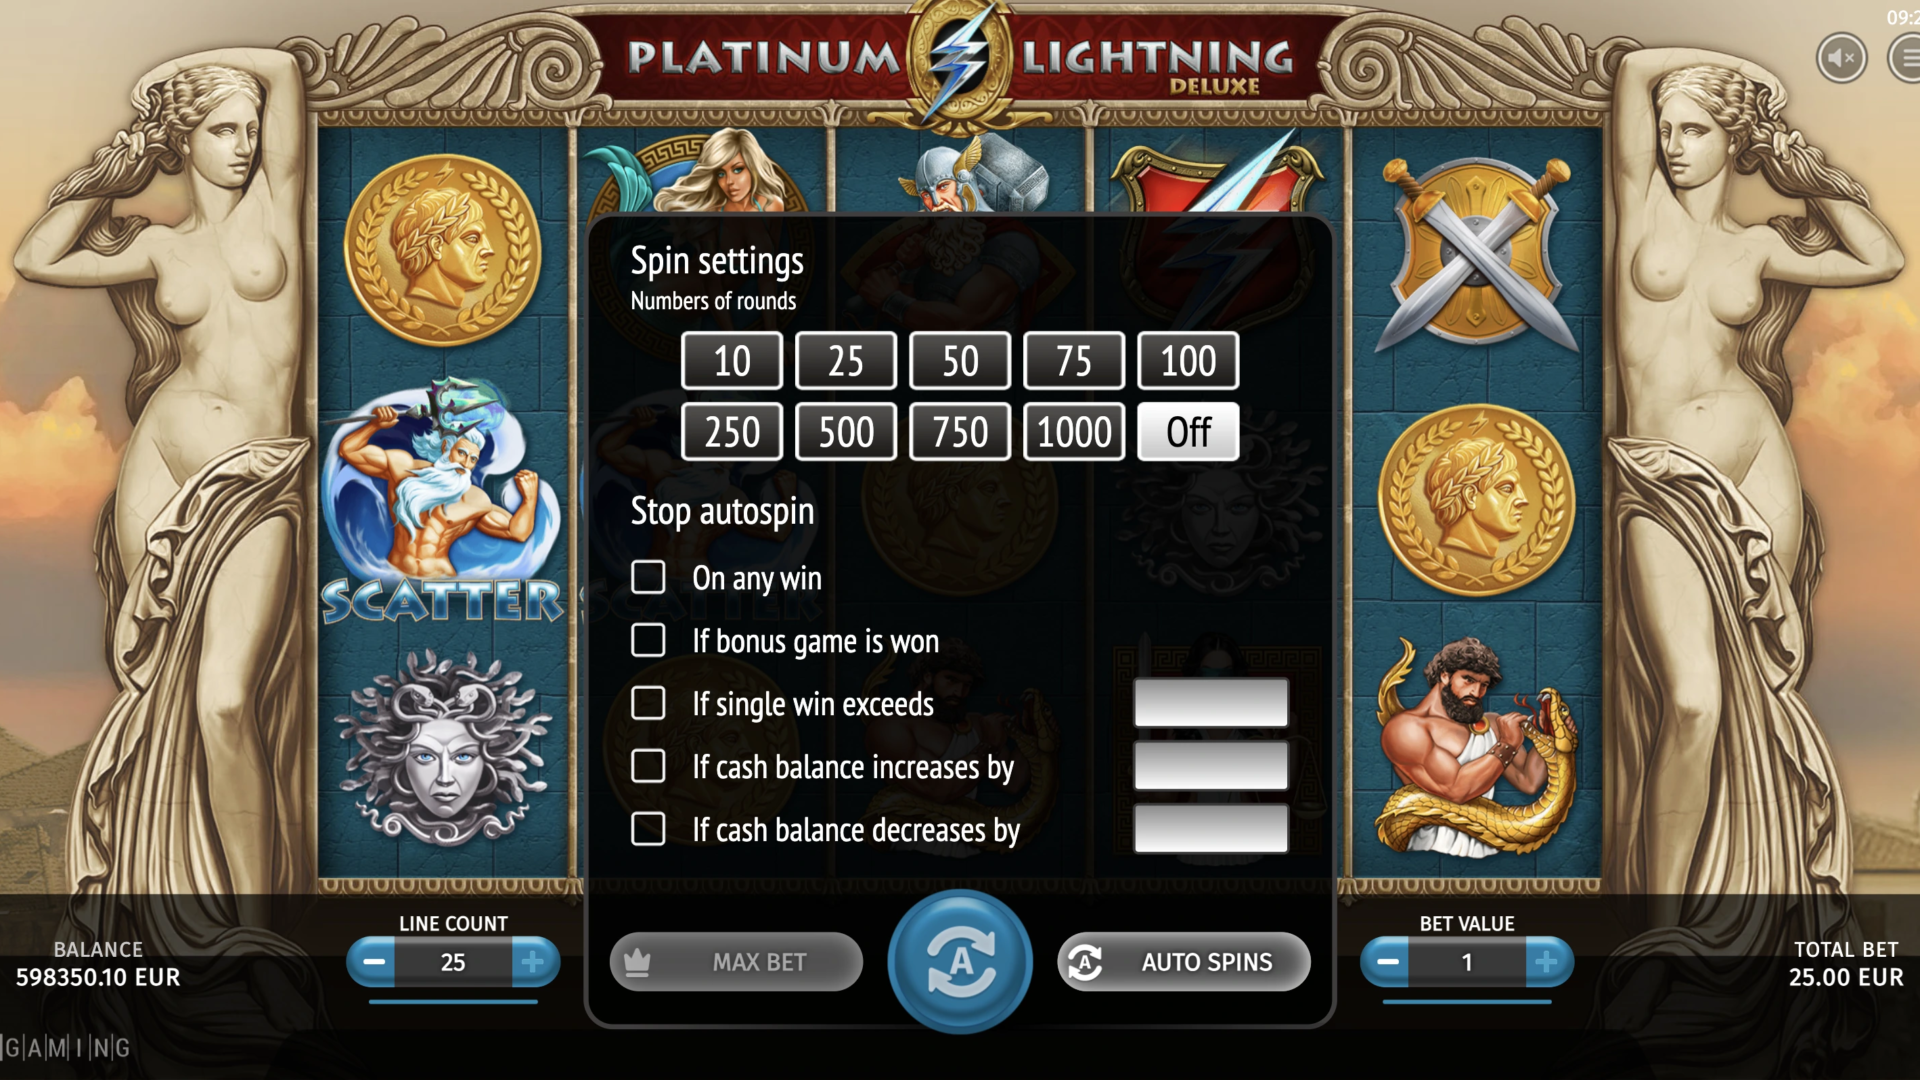1920x1080 pixels.
Task: Open the Auto Spins button
Action: point(1184,962)
